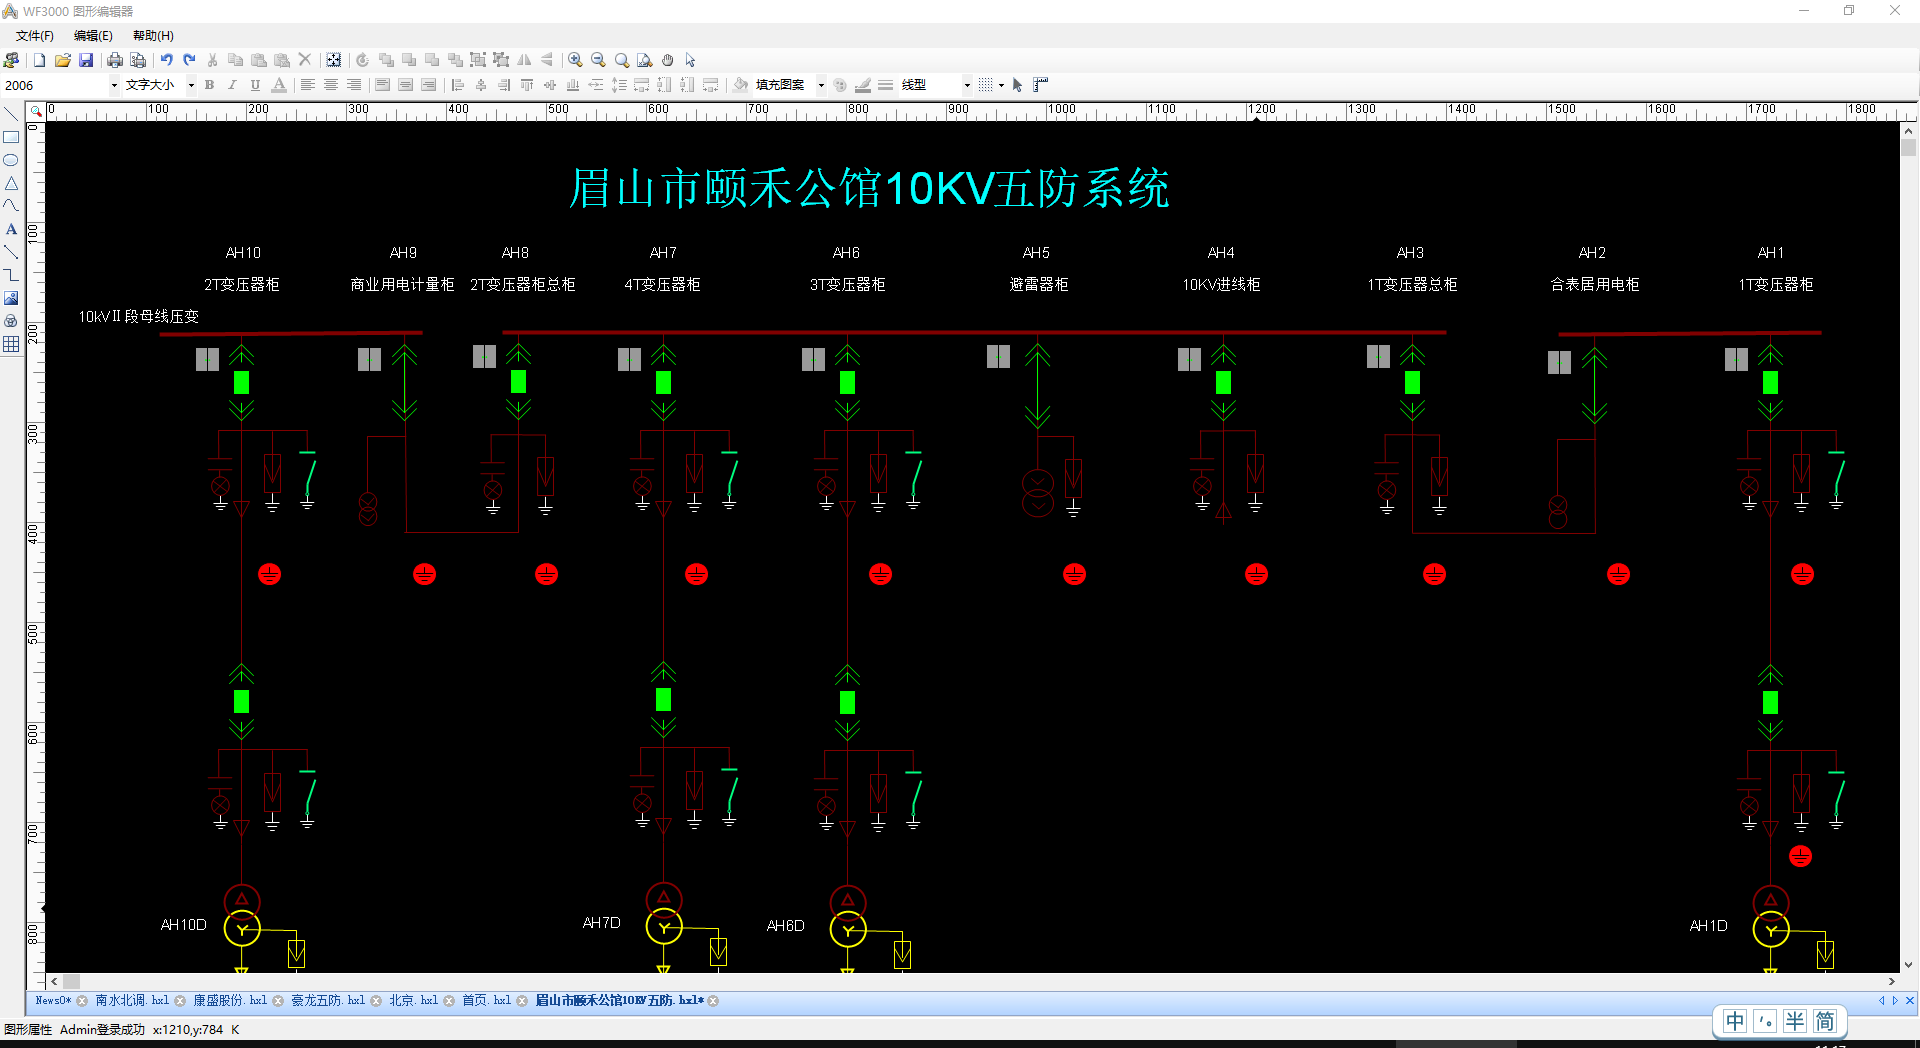Close the News0 tab
1920x1048 pixels.
point(82,1001)
